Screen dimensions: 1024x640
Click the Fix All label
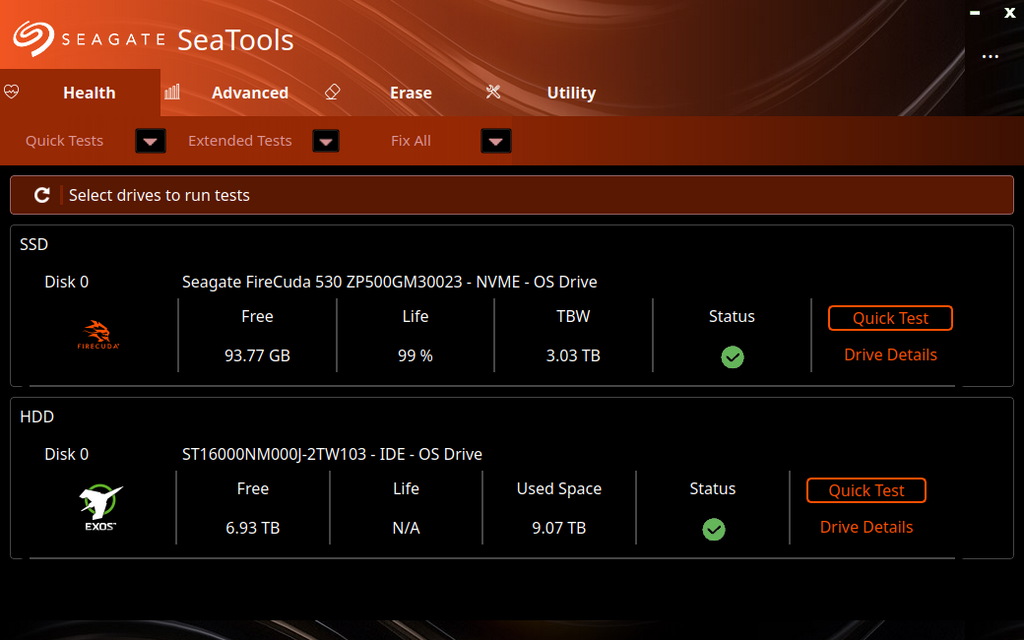click(411, 140)
